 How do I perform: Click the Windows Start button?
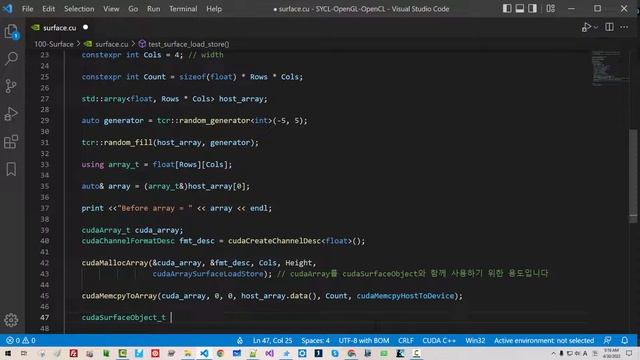(x=8, y=353)
